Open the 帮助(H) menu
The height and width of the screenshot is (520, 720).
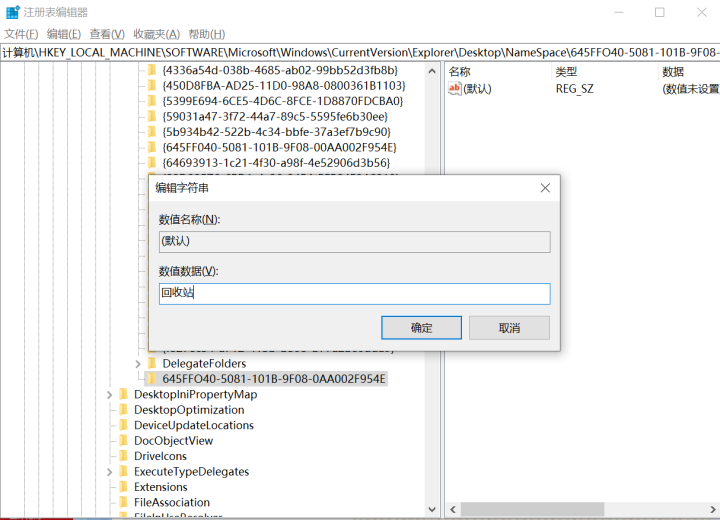(207, 34)
